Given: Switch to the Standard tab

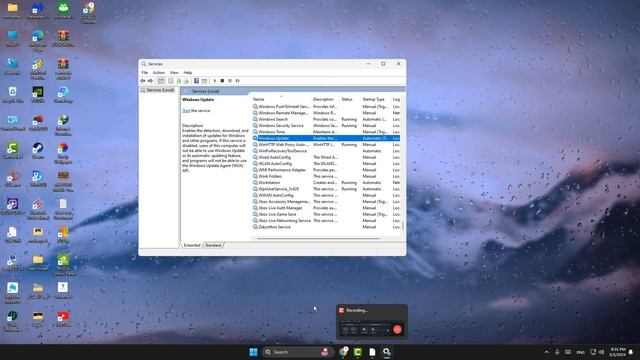Looking at the screenshot, I should pyautogui.click(x=213, y=245).
